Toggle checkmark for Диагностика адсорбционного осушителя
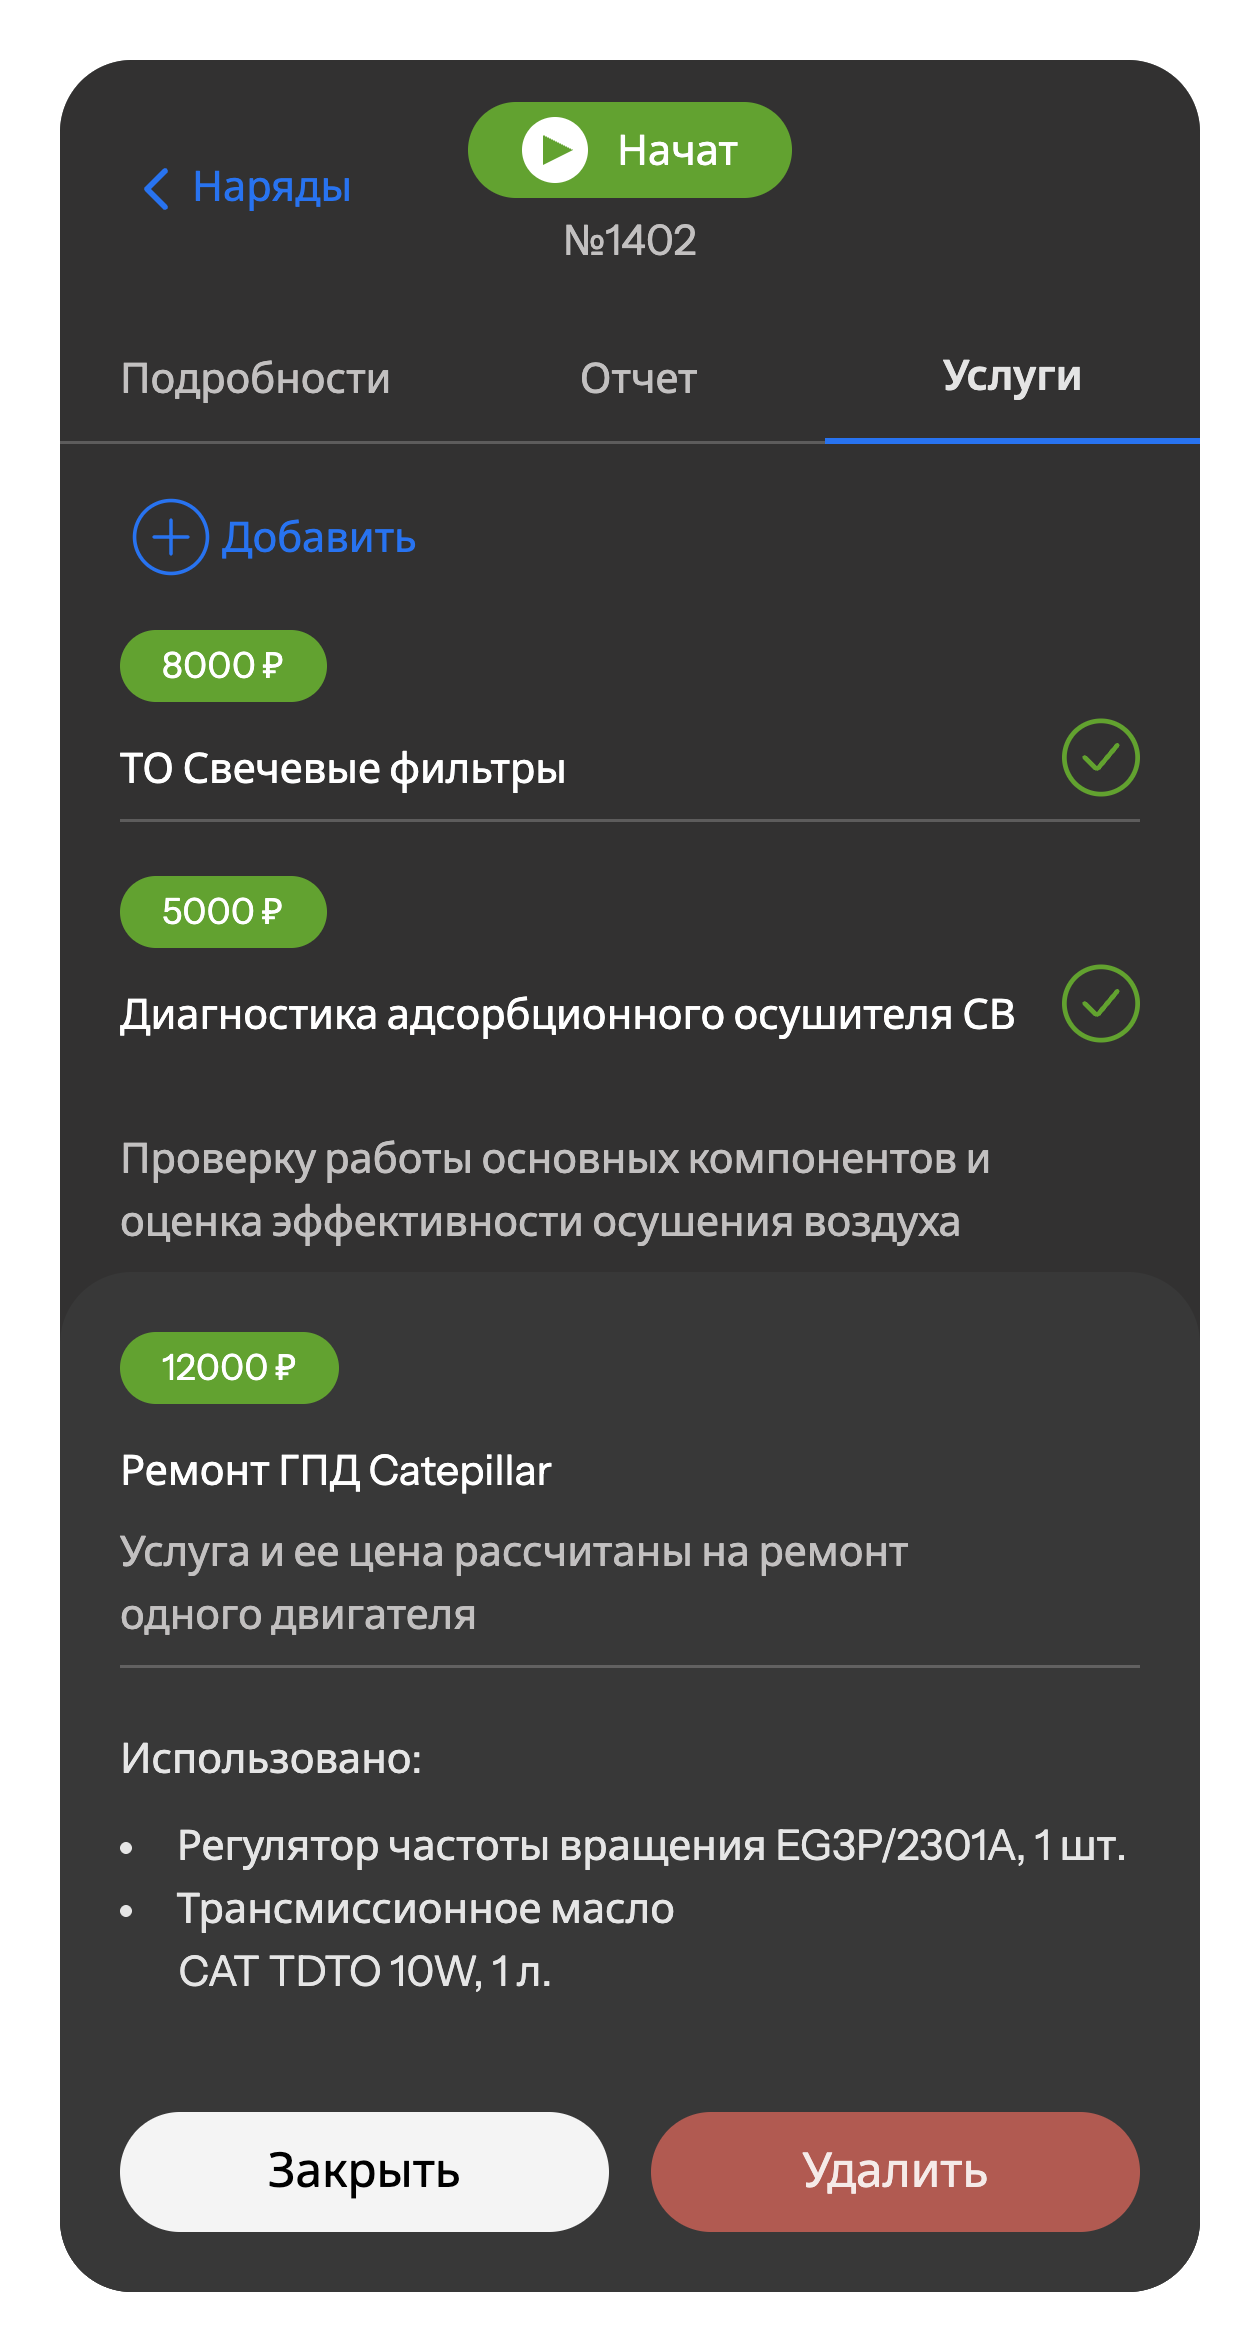Screen dimensions: 1260x2352 (1100, 1004)
